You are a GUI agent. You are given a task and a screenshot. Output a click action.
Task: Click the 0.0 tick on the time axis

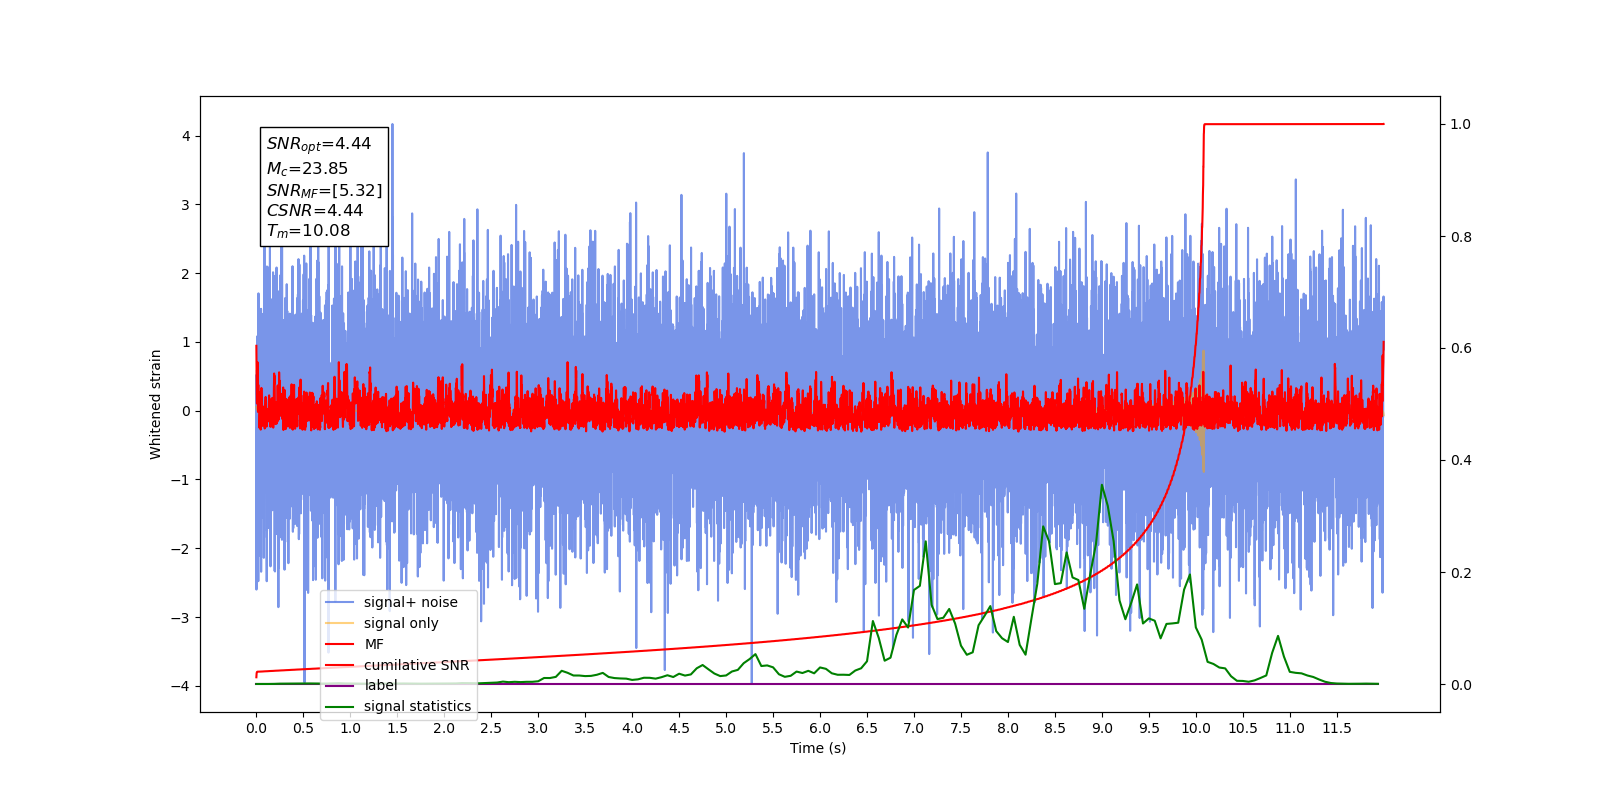click(256, 728)
